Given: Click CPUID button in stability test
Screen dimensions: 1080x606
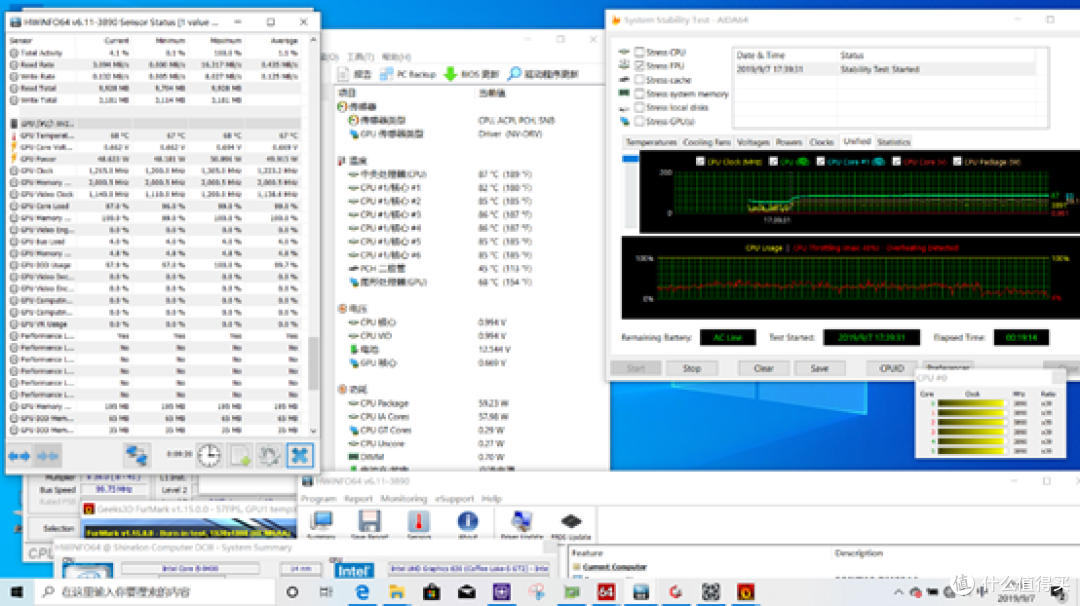Looking at the screenshot, I should 891,368.
